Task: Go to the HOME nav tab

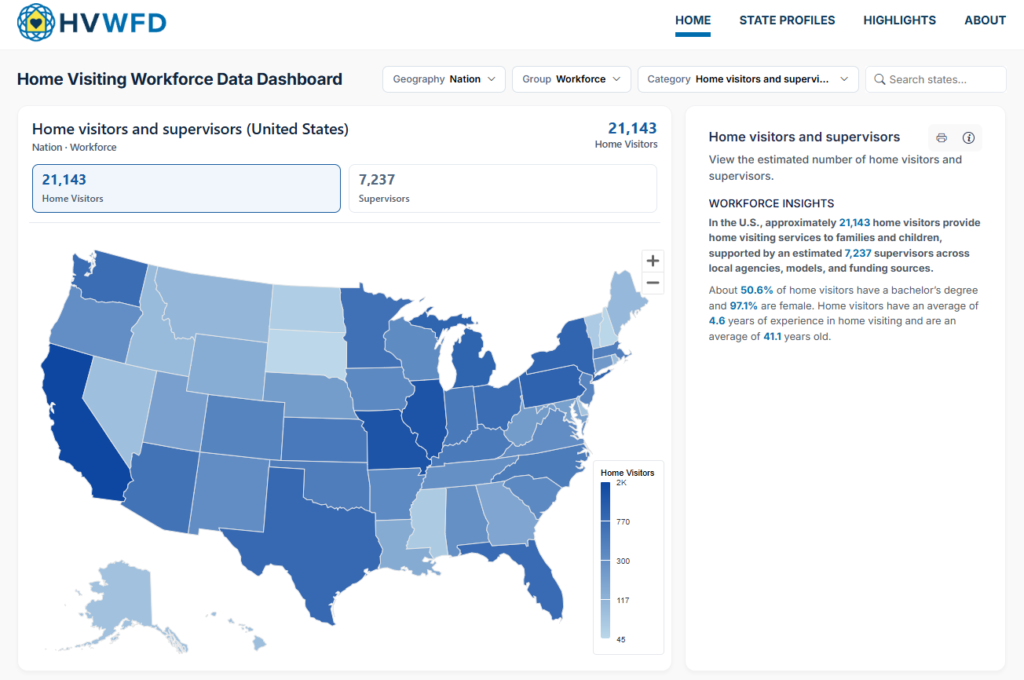Action: coord(693,20)
